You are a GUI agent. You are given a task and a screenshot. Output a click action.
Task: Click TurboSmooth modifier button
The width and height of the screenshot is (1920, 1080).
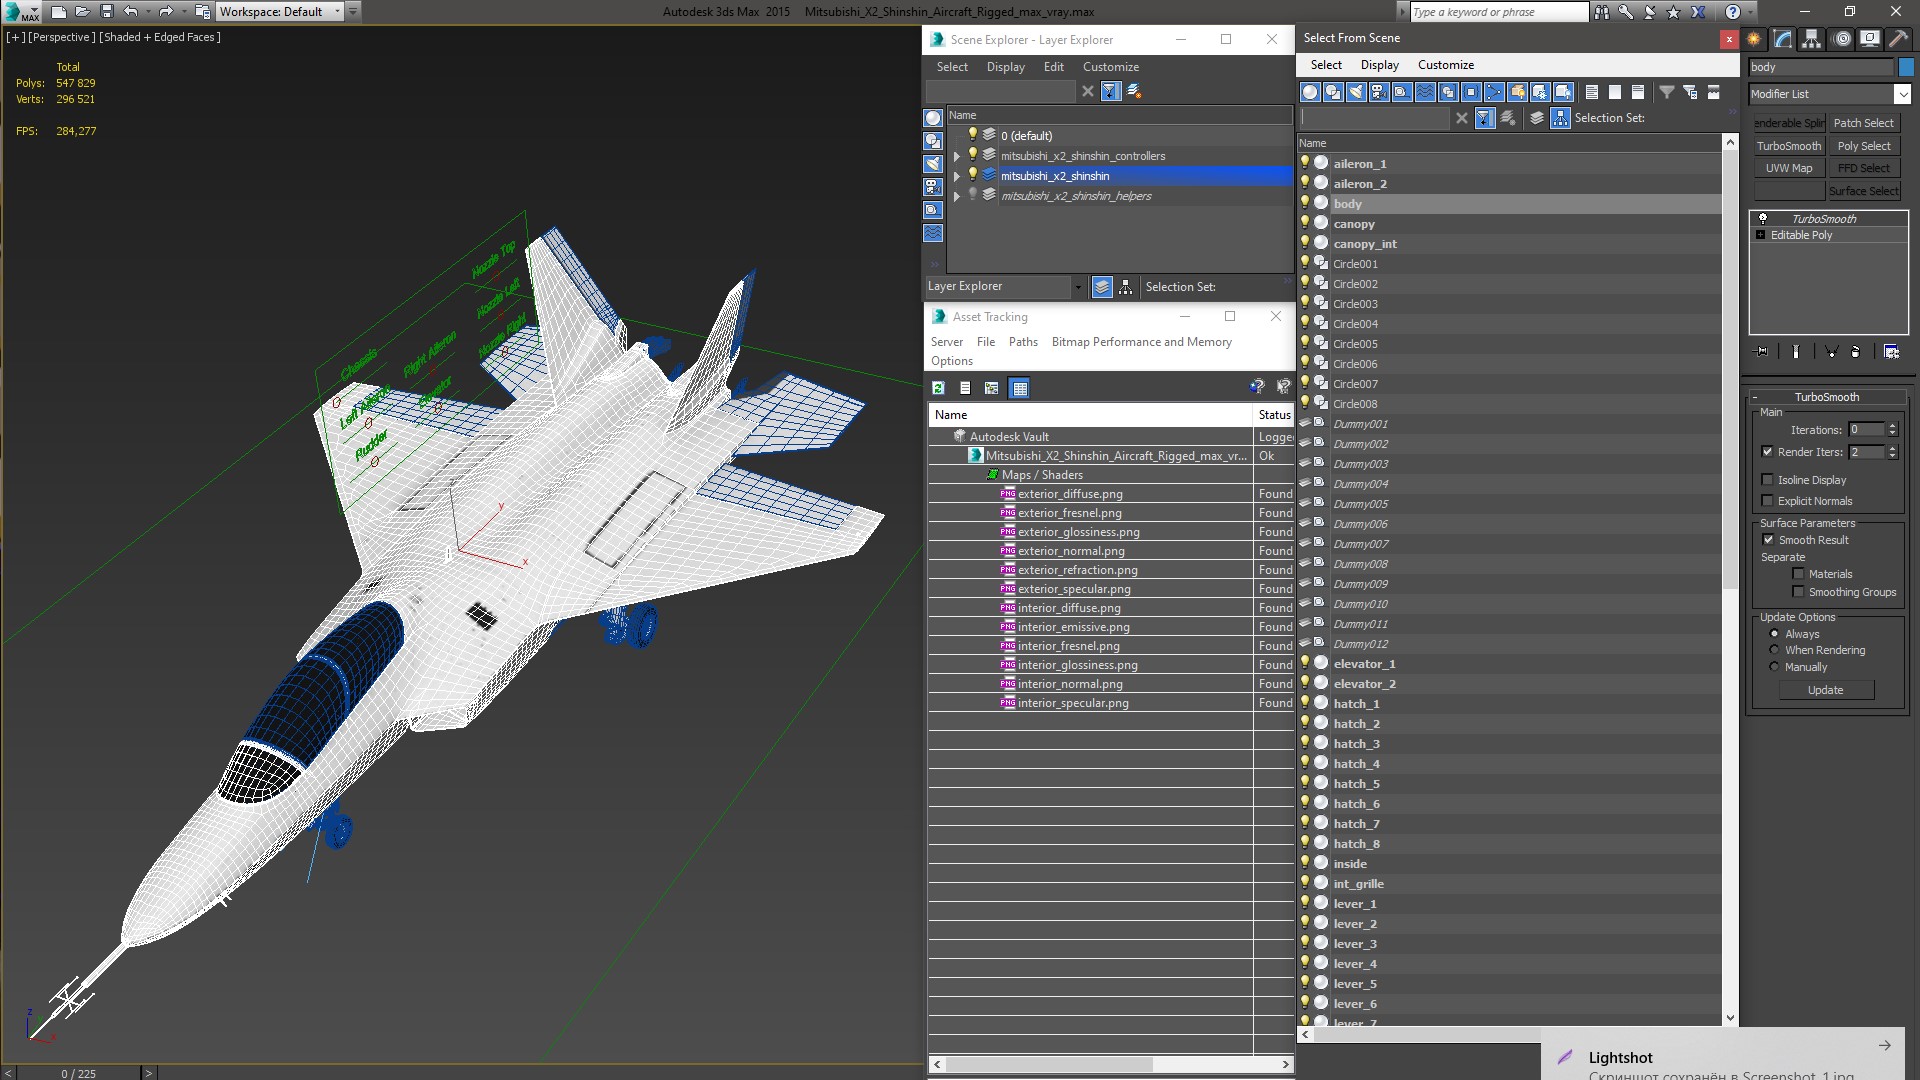1788,146
